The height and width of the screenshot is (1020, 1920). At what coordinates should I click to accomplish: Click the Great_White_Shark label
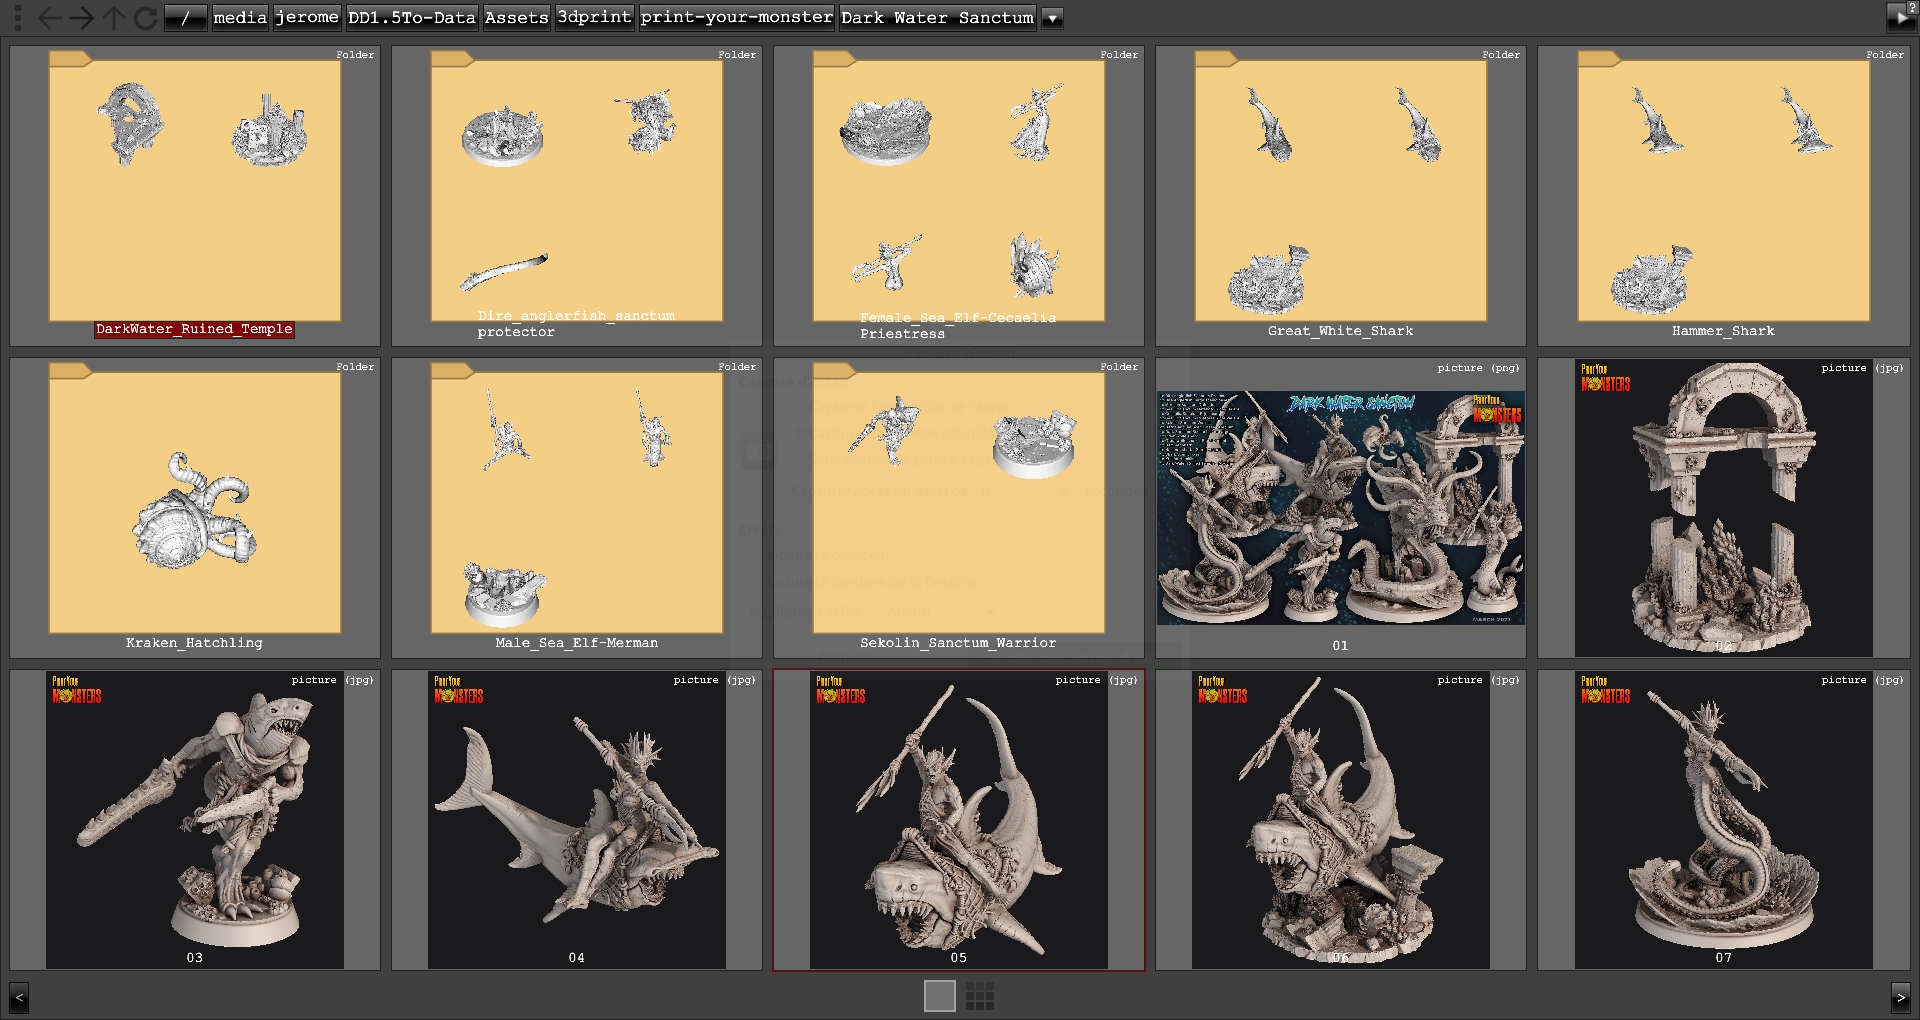coord(1341,331)
